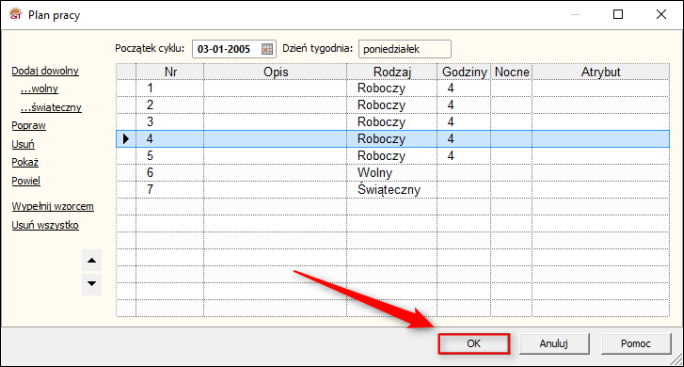Click the Roboczy cell in highlighted row 4
The image size is (684, 367).
pyautogui.click(x=392, y=139)
